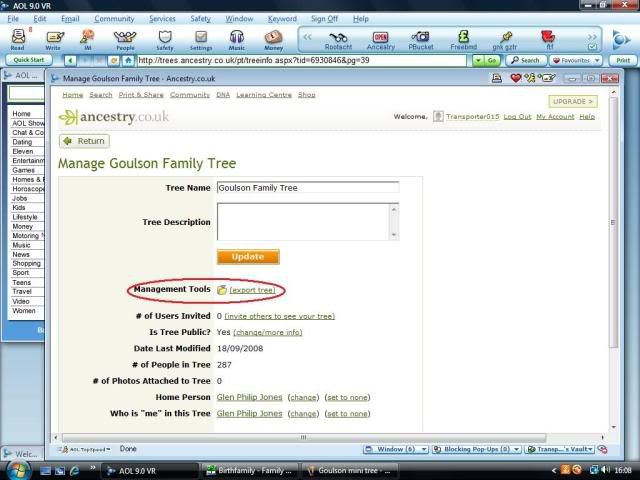Open the address bar history dropdown
Viewport: 640px width, 480px height.
click(478, 60)
